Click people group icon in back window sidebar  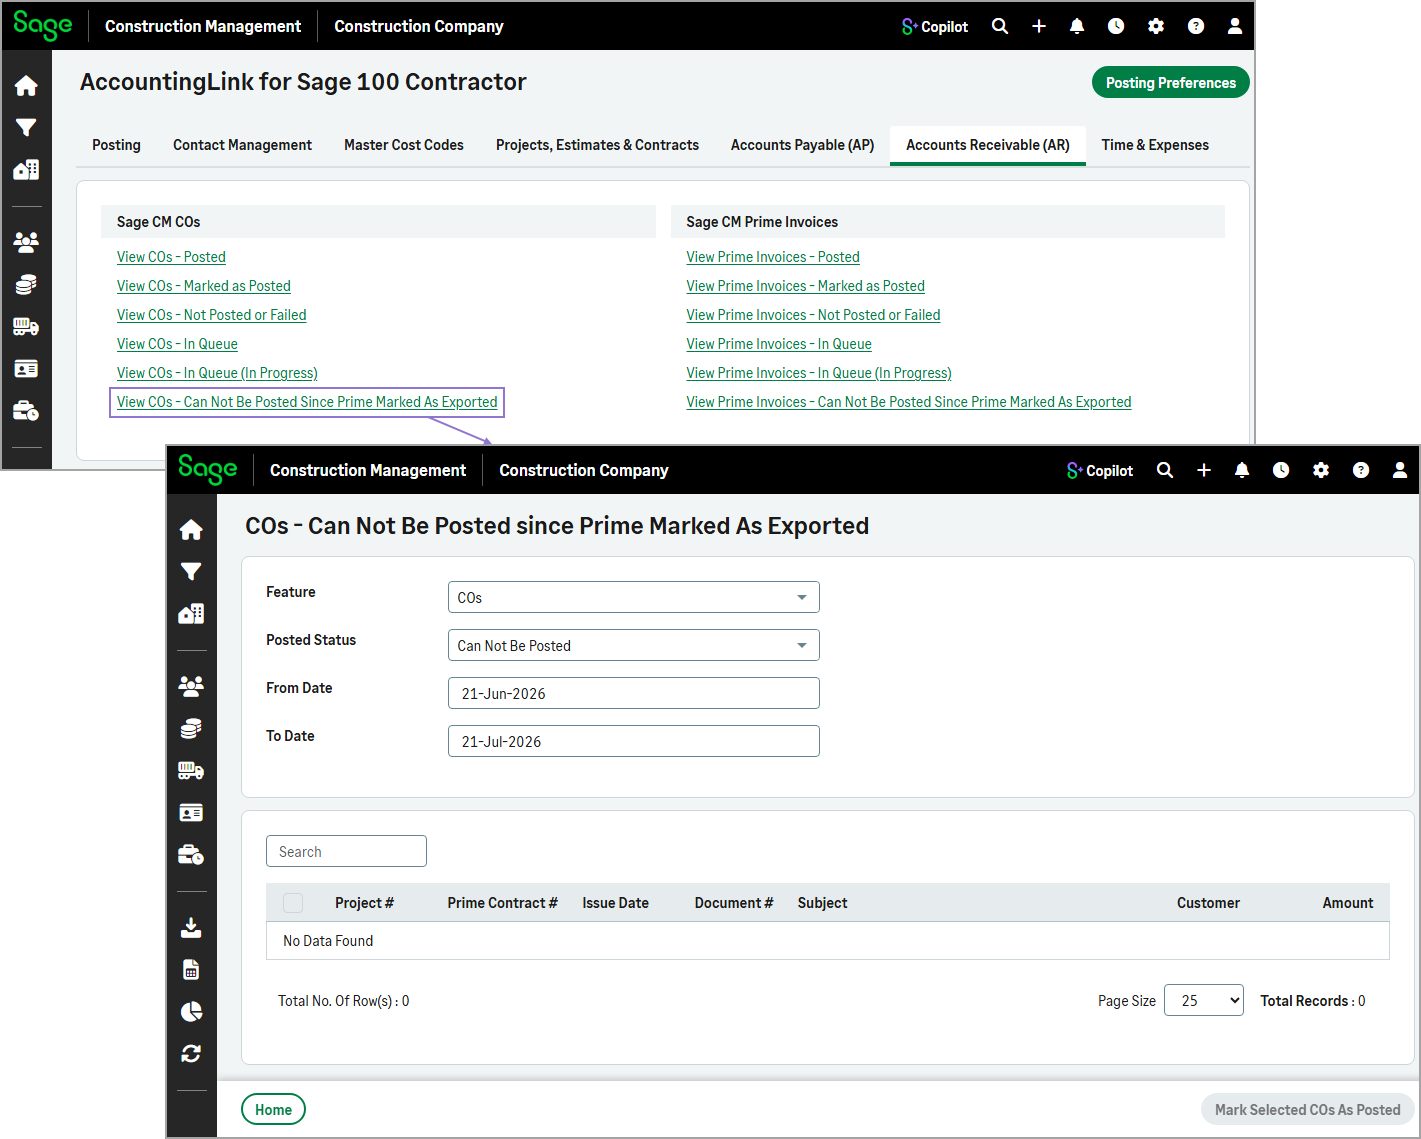[x=26, y=242]
